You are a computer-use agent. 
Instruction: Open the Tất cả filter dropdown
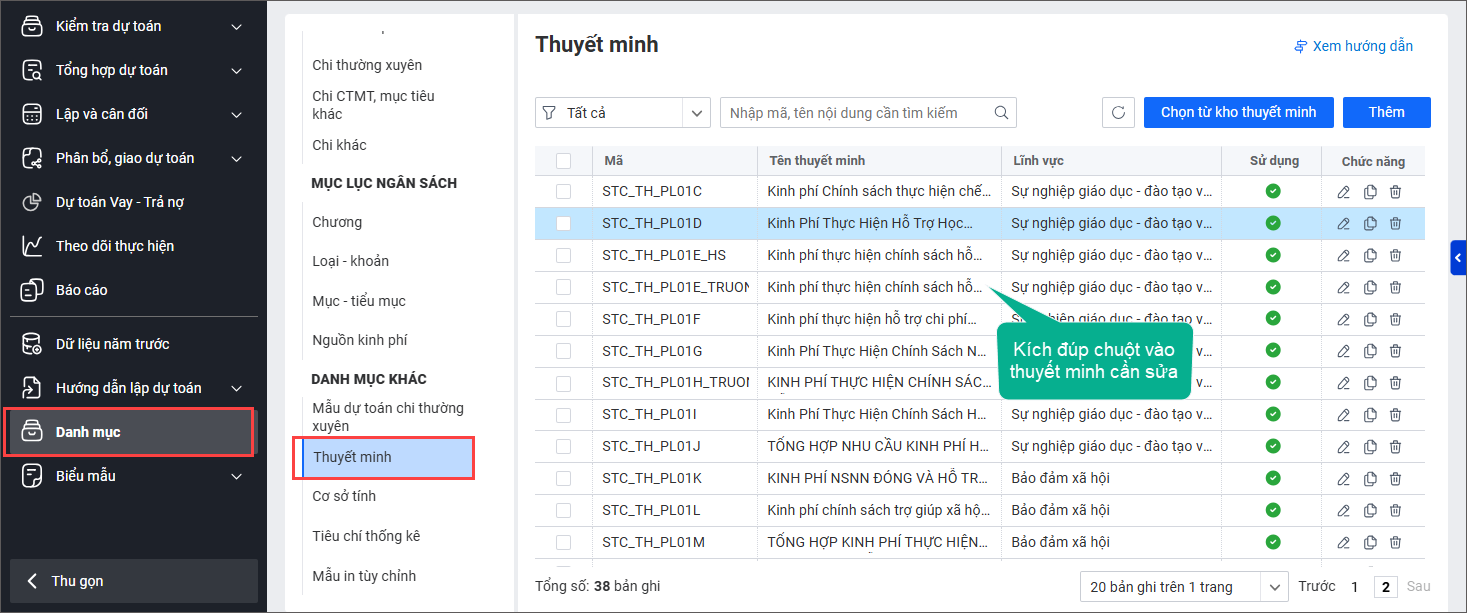click(622, 113)
